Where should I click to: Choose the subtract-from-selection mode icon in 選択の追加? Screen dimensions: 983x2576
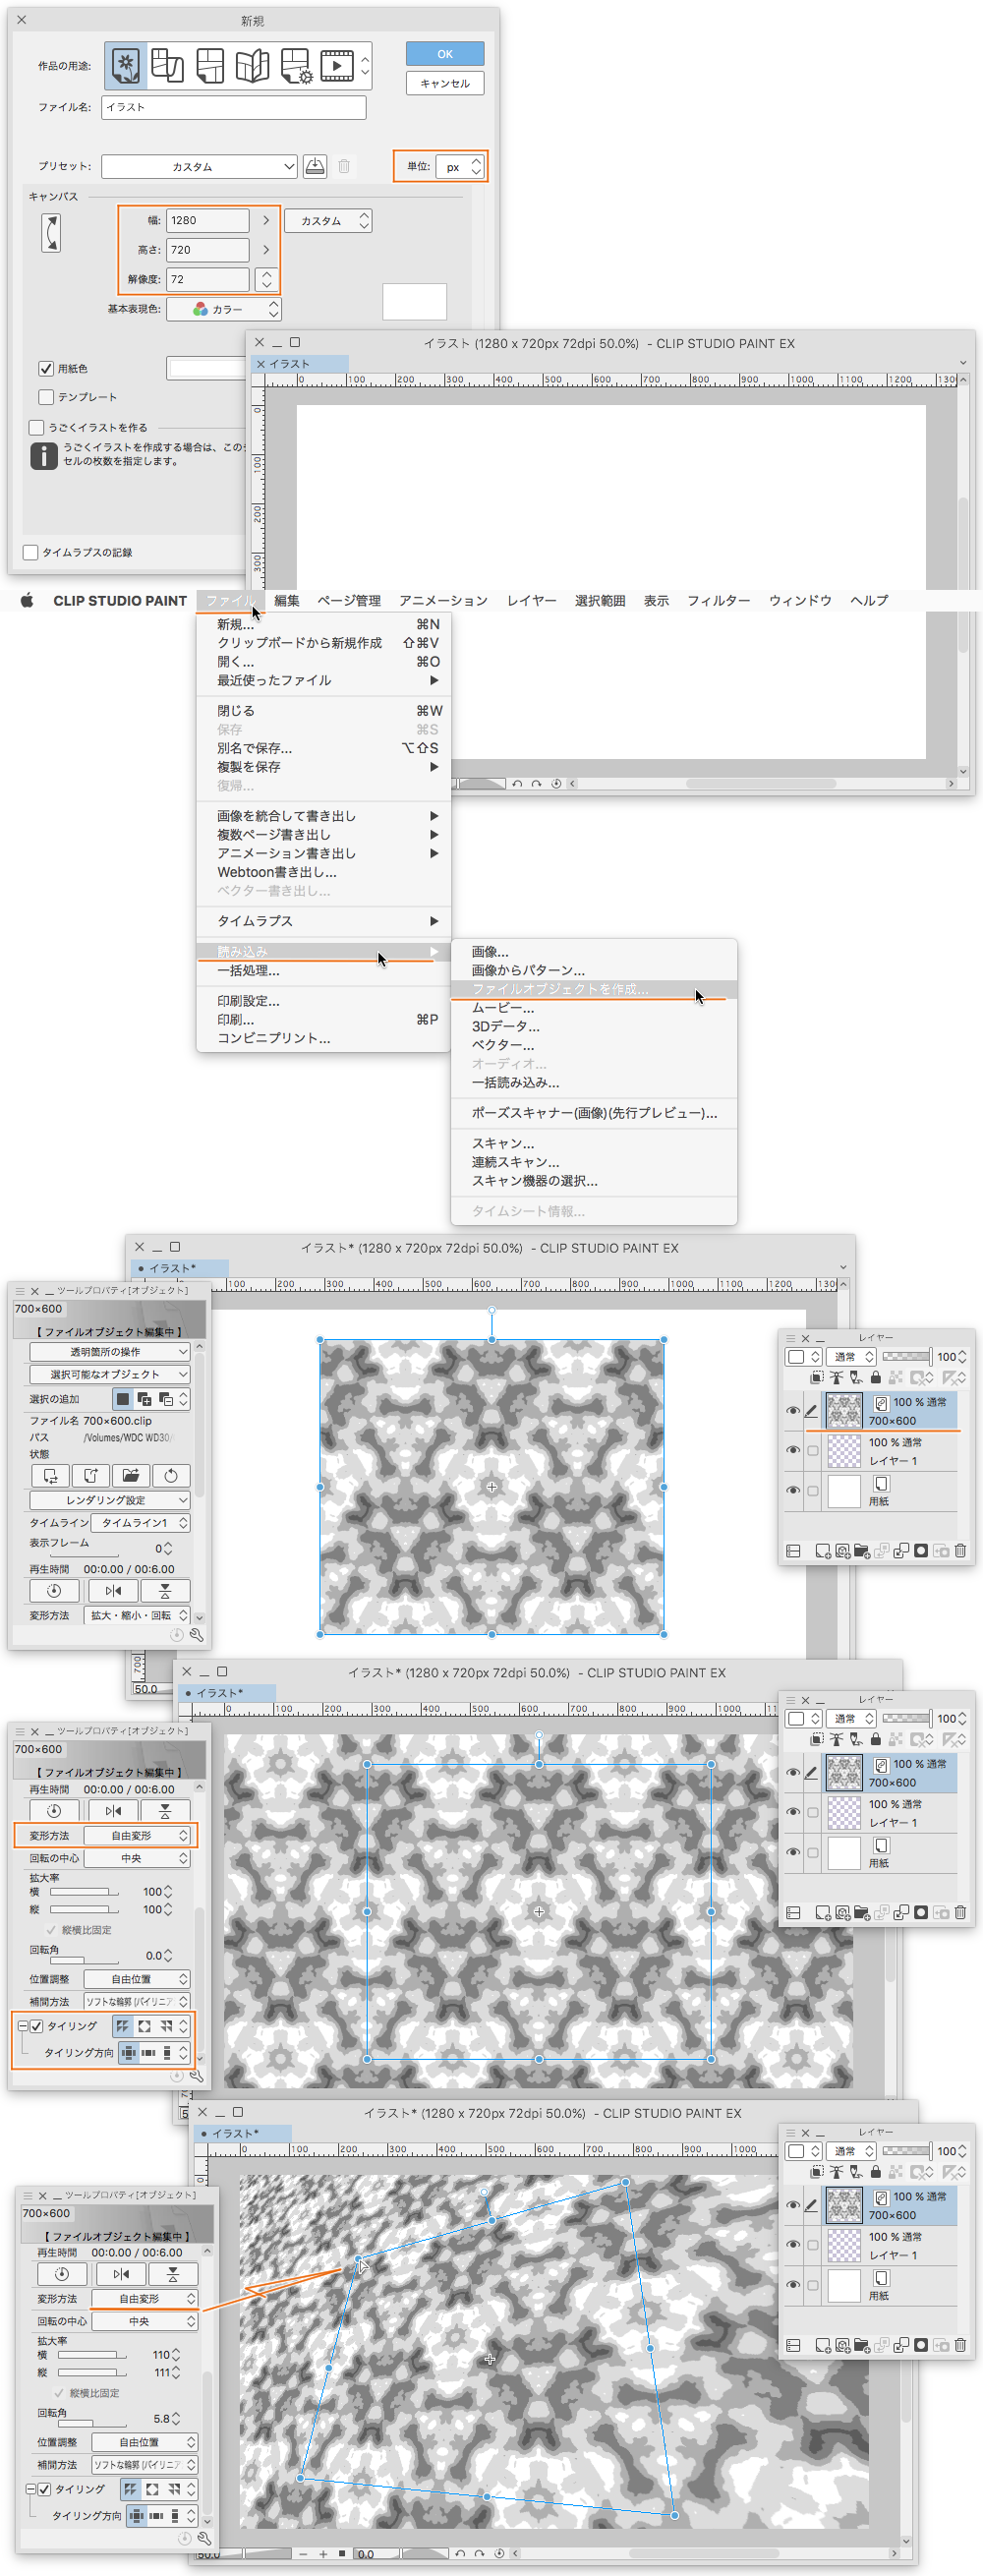point(166,1399)
